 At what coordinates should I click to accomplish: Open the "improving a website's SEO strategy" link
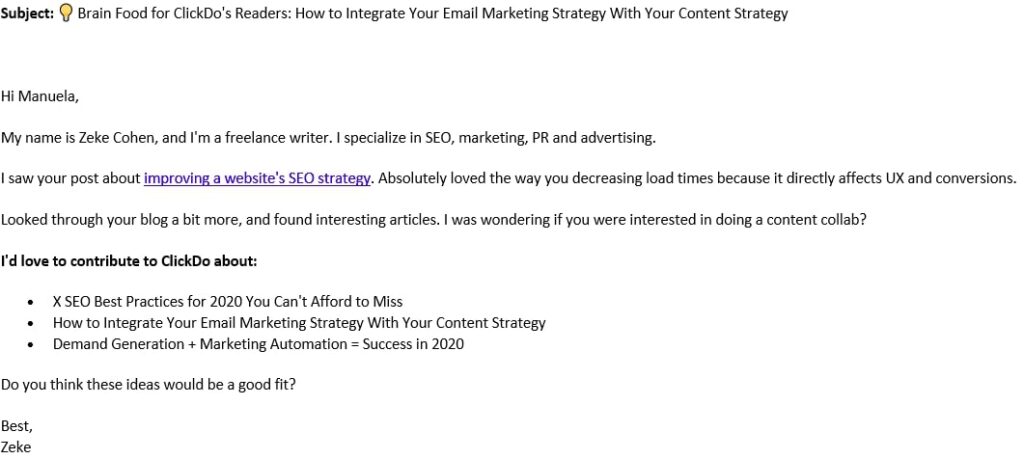click(257, 179)
